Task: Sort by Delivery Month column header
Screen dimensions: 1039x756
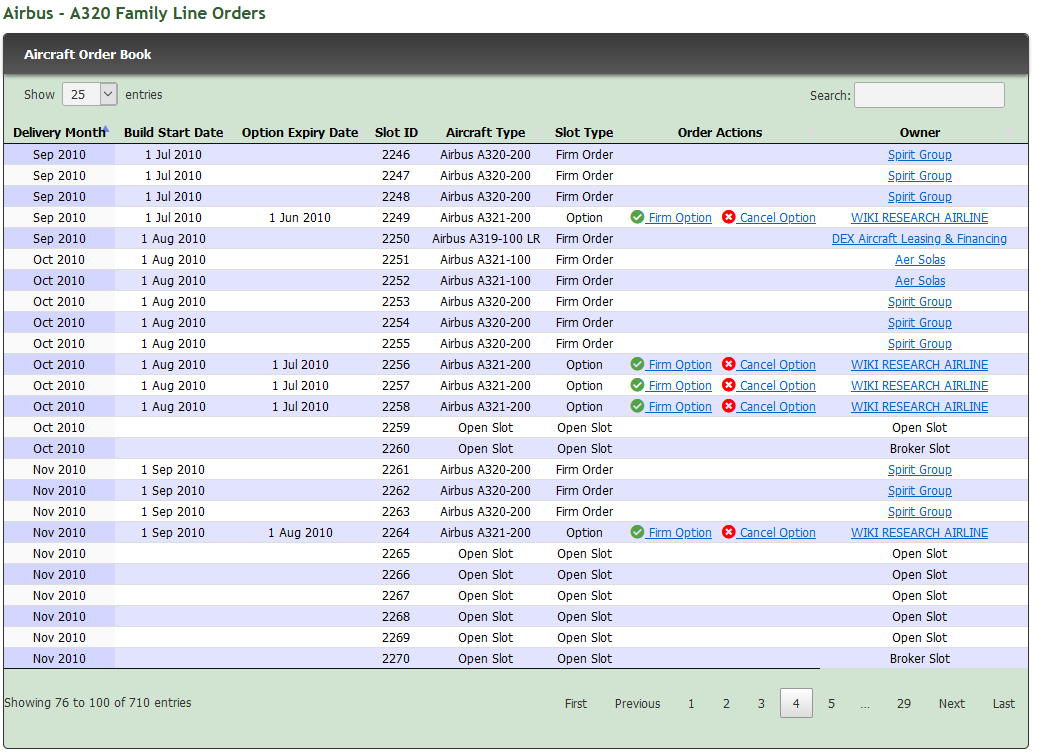Action: tap(58, 132)
